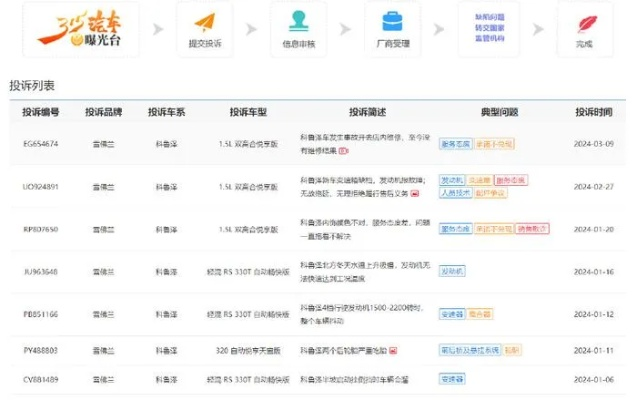Click the 投诉车系 column header
This screenshot has height=400, width=637.
pos(167,112)
